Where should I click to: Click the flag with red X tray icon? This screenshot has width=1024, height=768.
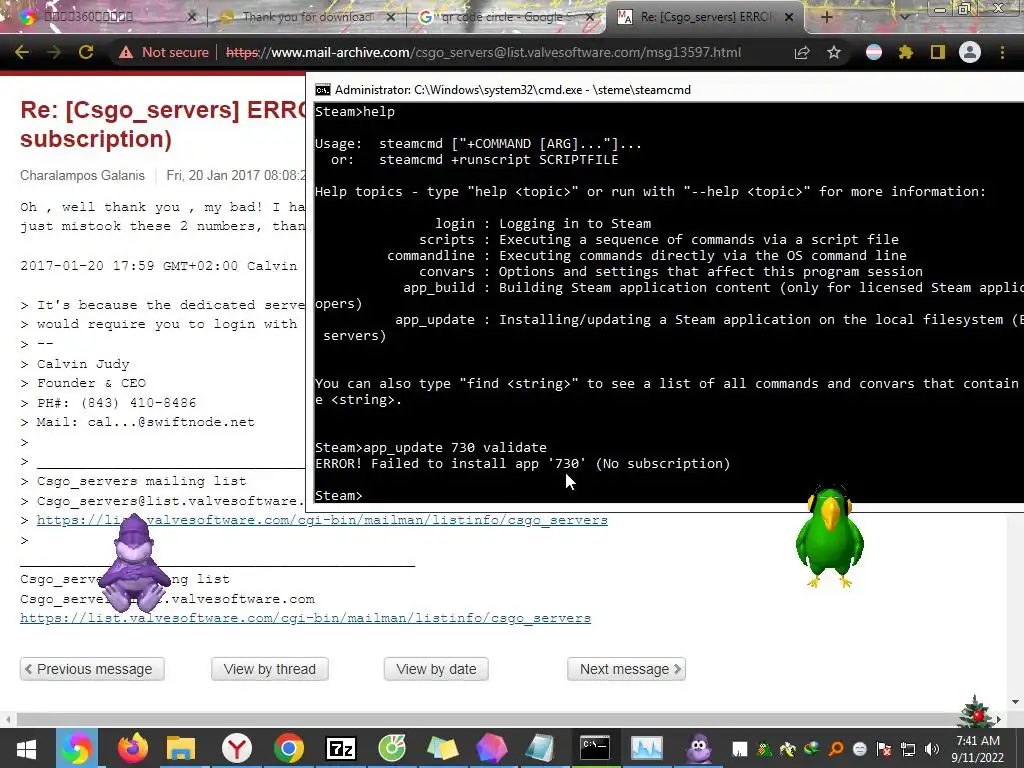[x=884, y=749]
